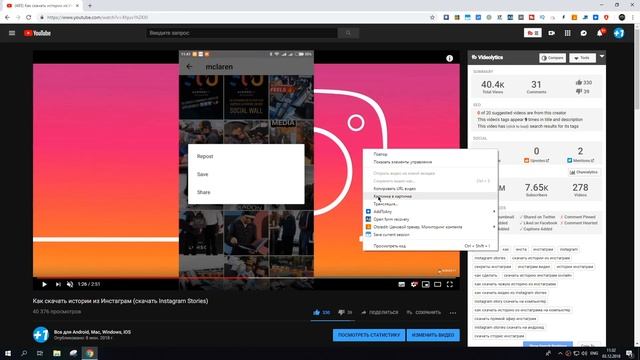640x360 pixels.
Task: Click the instagram stories tag chip
Action: [x=490, y=258]
